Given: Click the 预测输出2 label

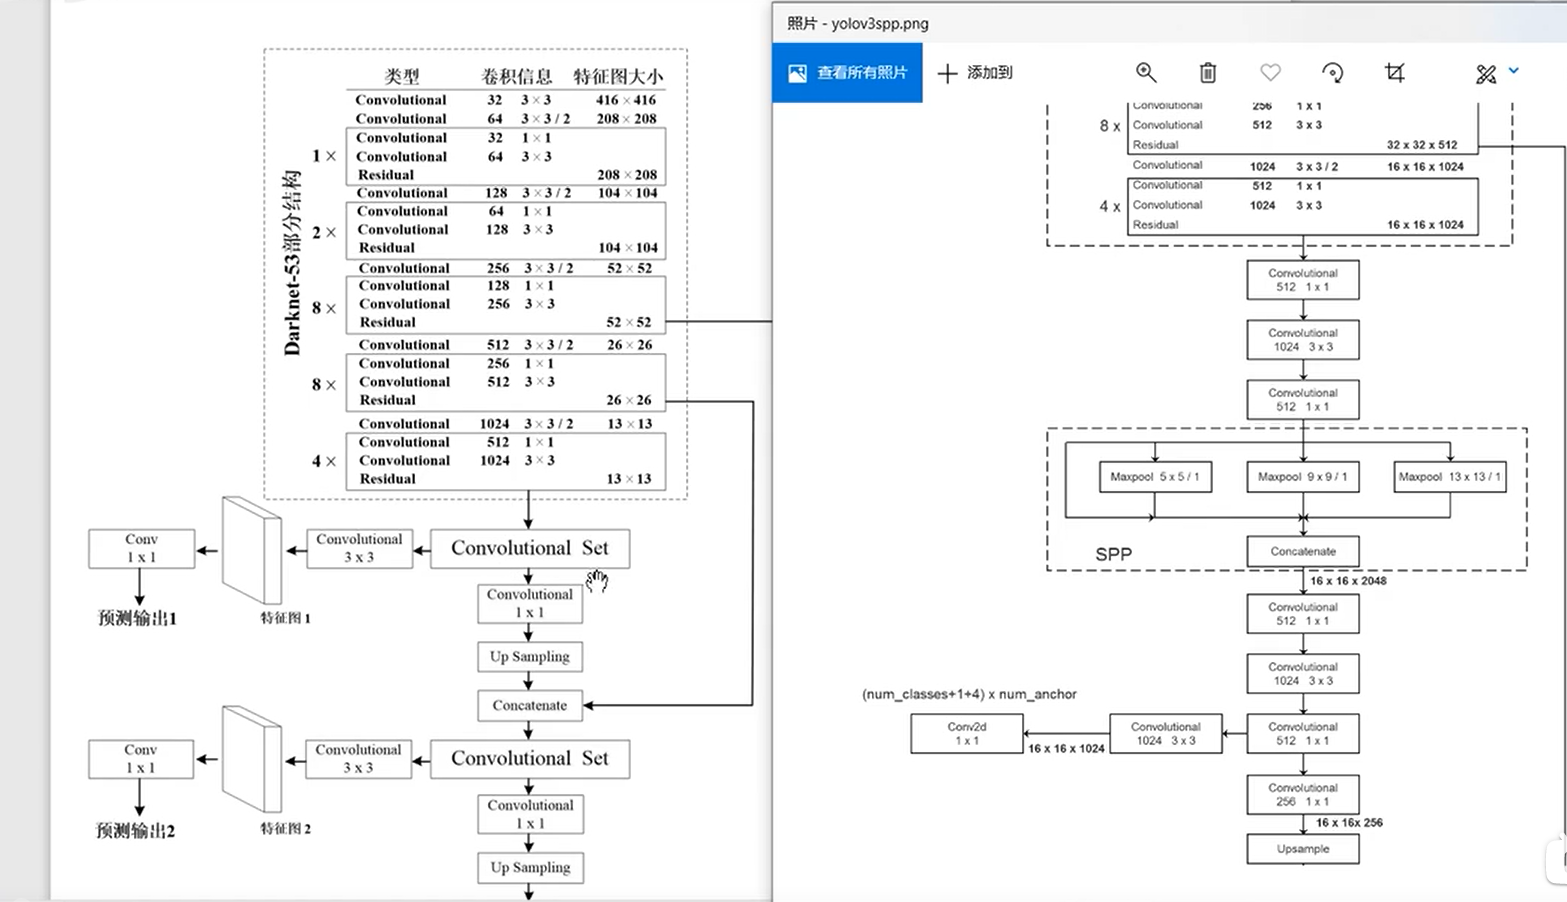Looking at the screenshot, I should tap(135, 831).
